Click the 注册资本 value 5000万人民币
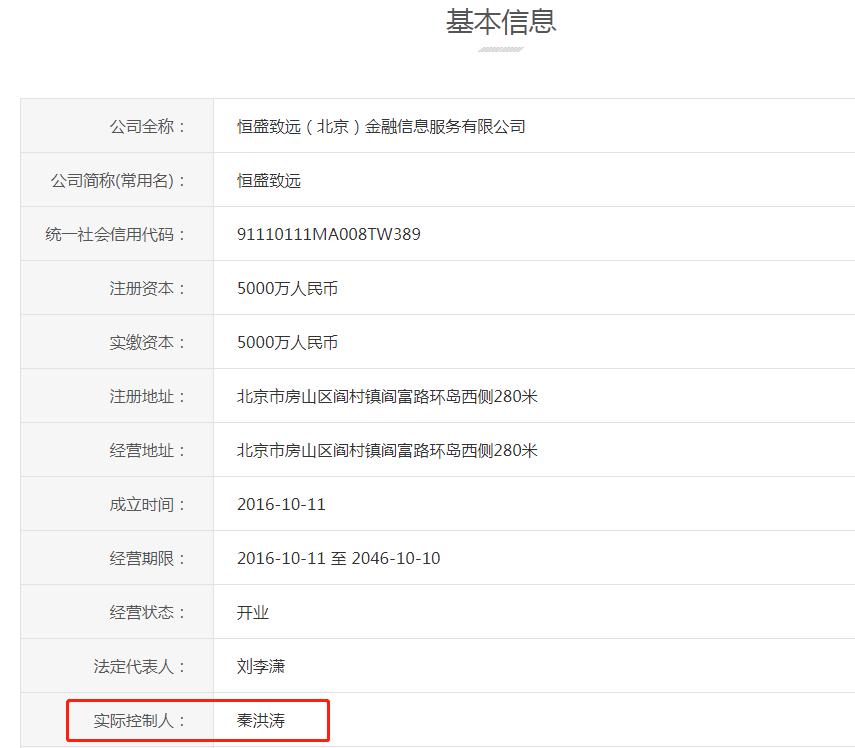This screenshot has width=855, height=748. pyautogui.click(x=288, y=288)
